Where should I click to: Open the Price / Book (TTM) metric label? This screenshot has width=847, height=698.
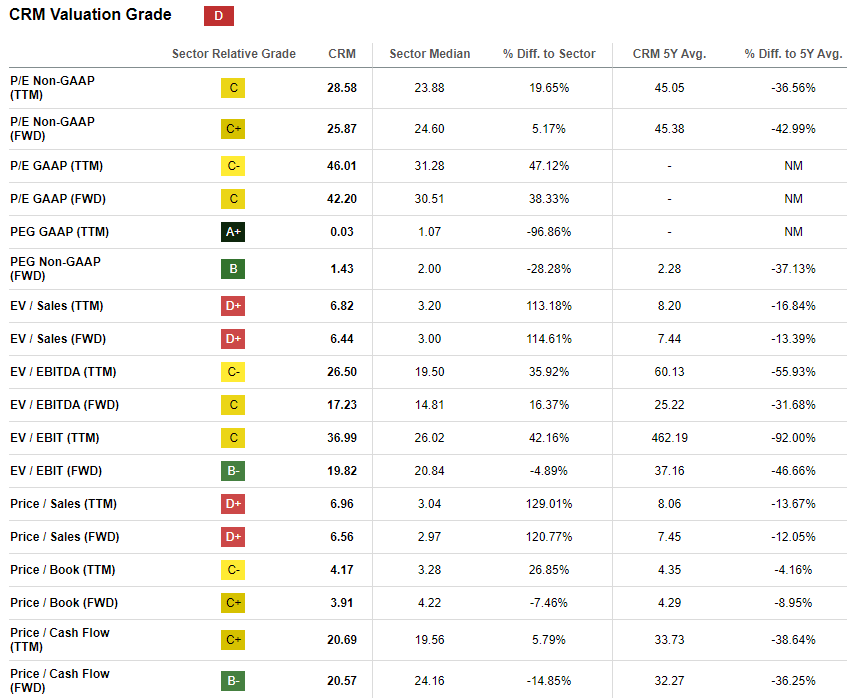pyautogui.click(x=63, y=569)
